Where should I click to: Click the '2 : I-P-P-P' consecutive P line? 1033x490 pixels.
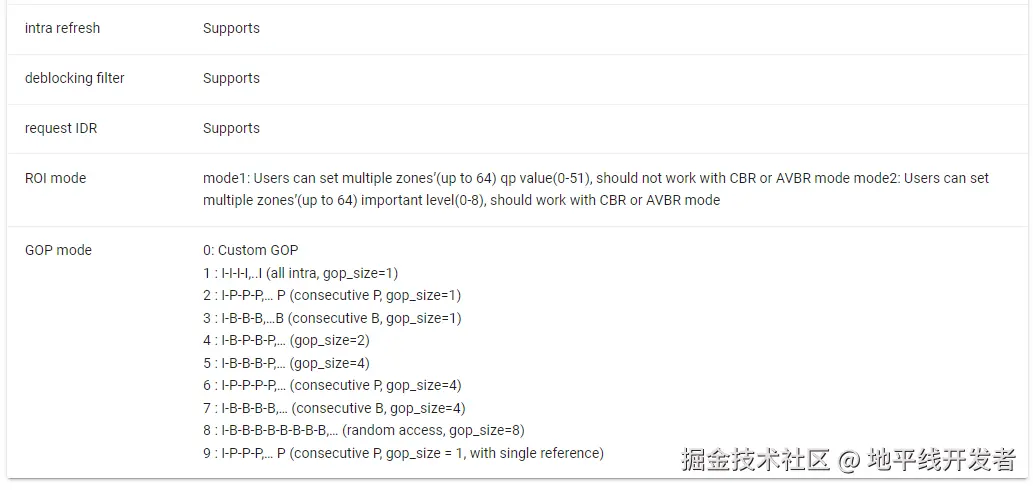[x=331, y=295]
